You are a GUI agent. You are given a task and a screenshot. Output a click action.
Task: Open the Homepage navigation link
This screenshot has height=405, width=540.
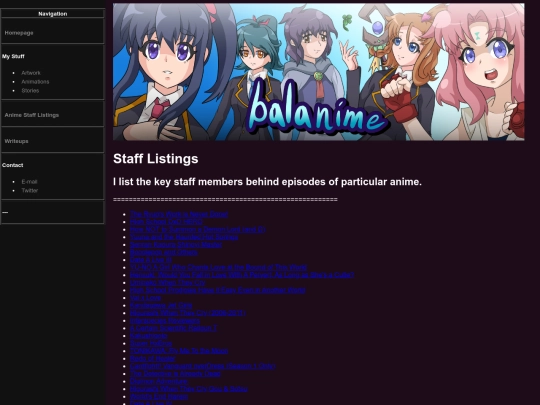coord(19,33)
